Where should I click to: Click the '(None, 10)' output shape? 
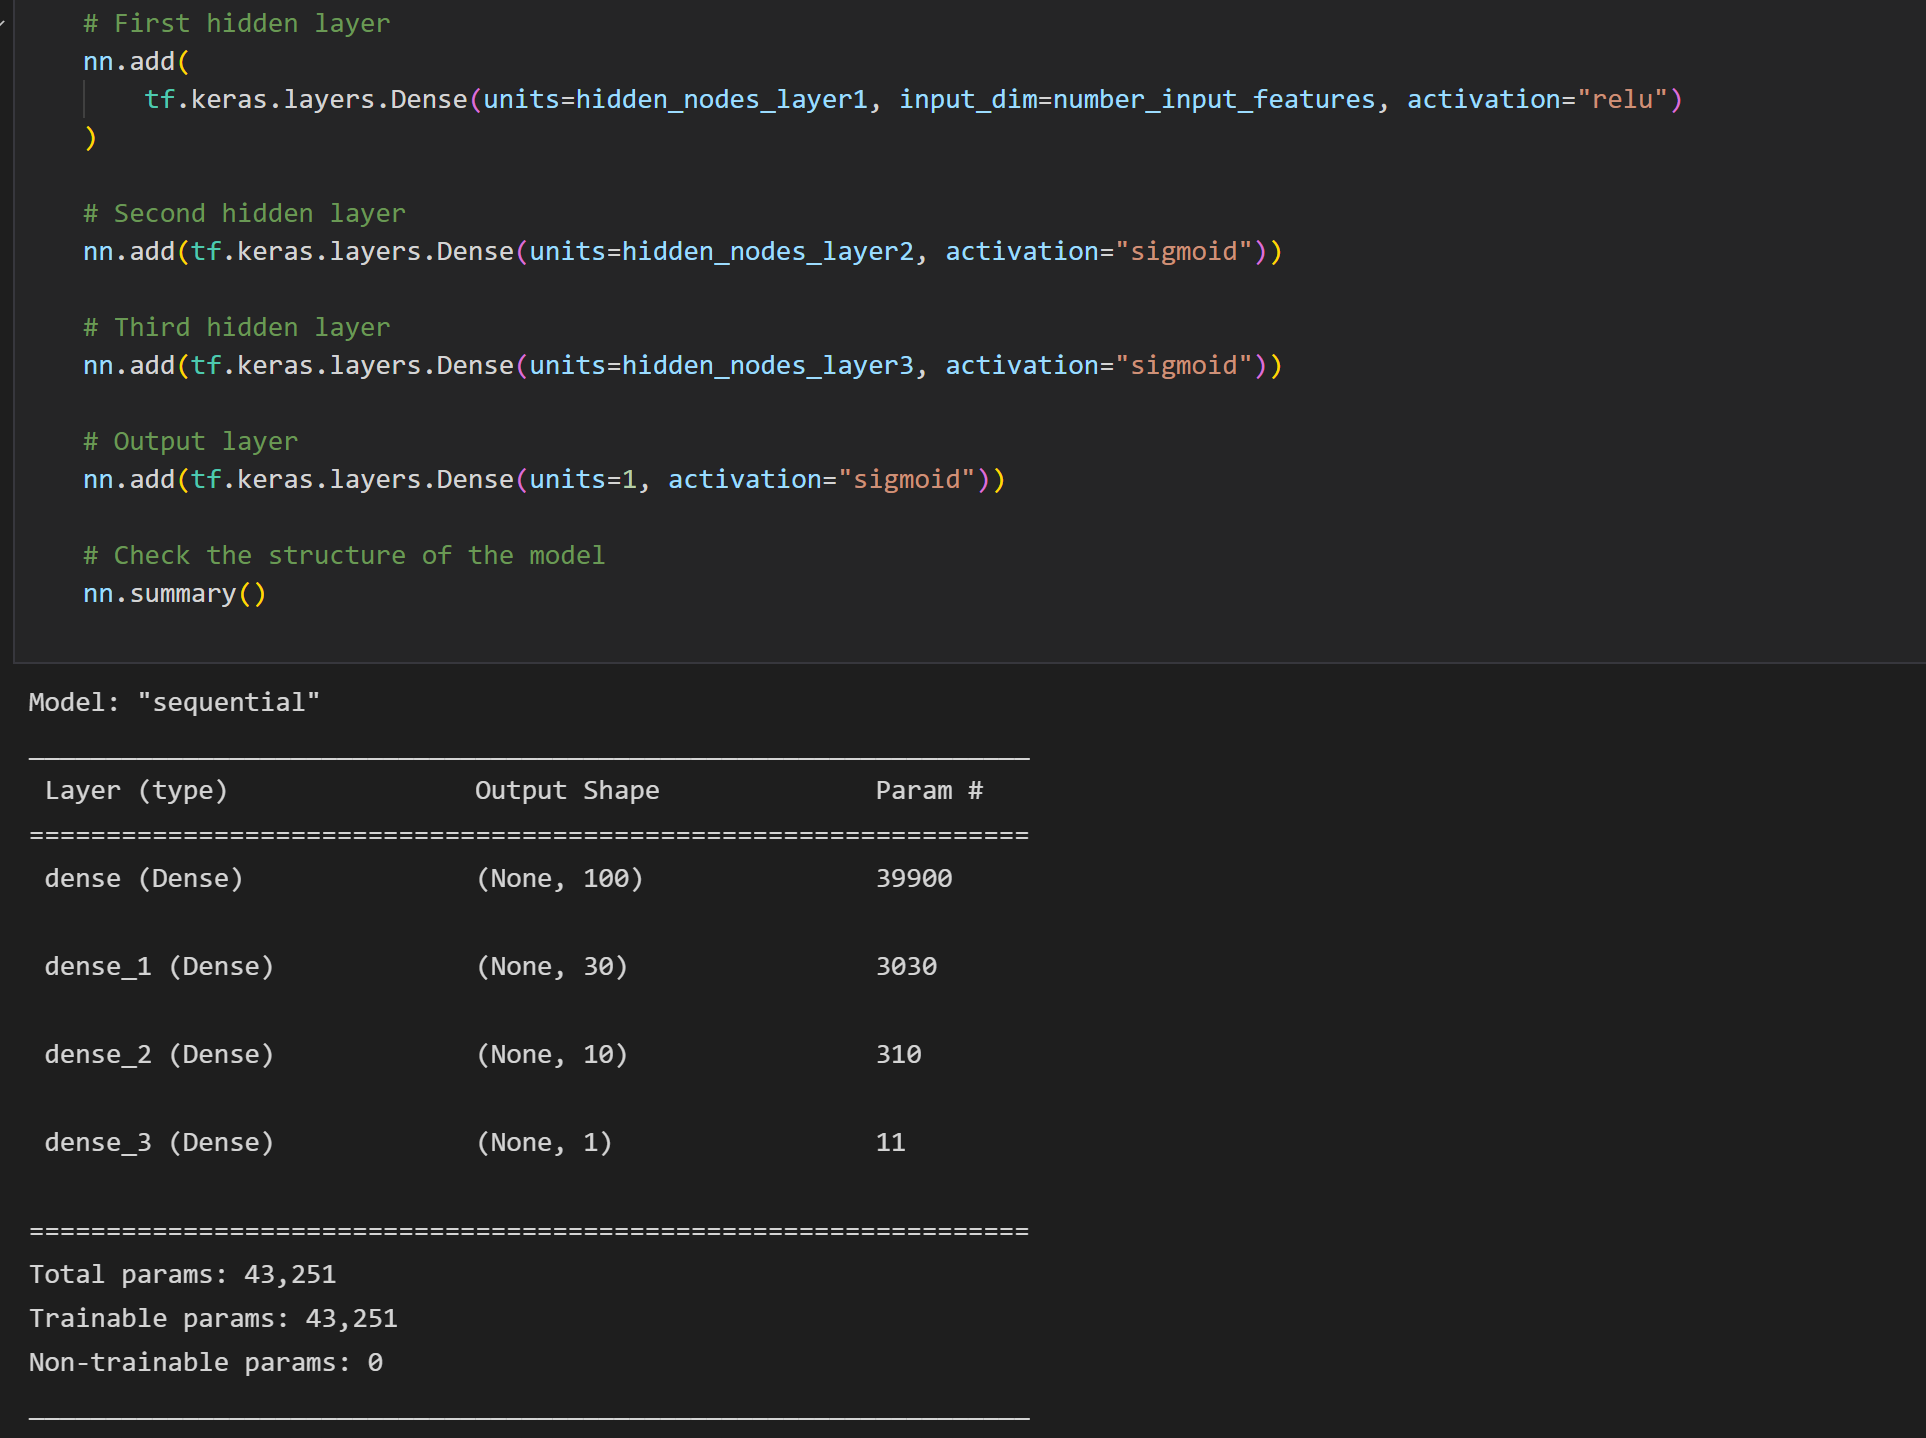point(552,1054)
